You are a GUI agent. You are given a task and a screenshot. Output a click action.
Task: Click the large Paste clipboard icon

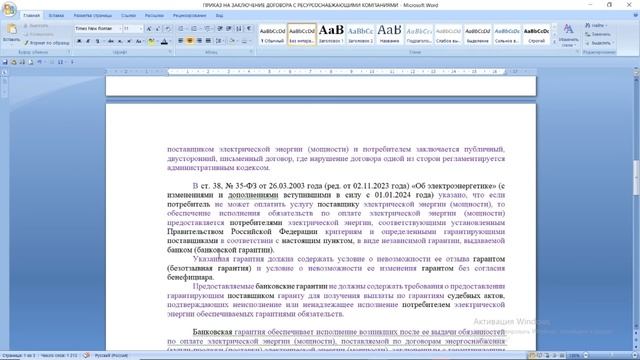11,29
